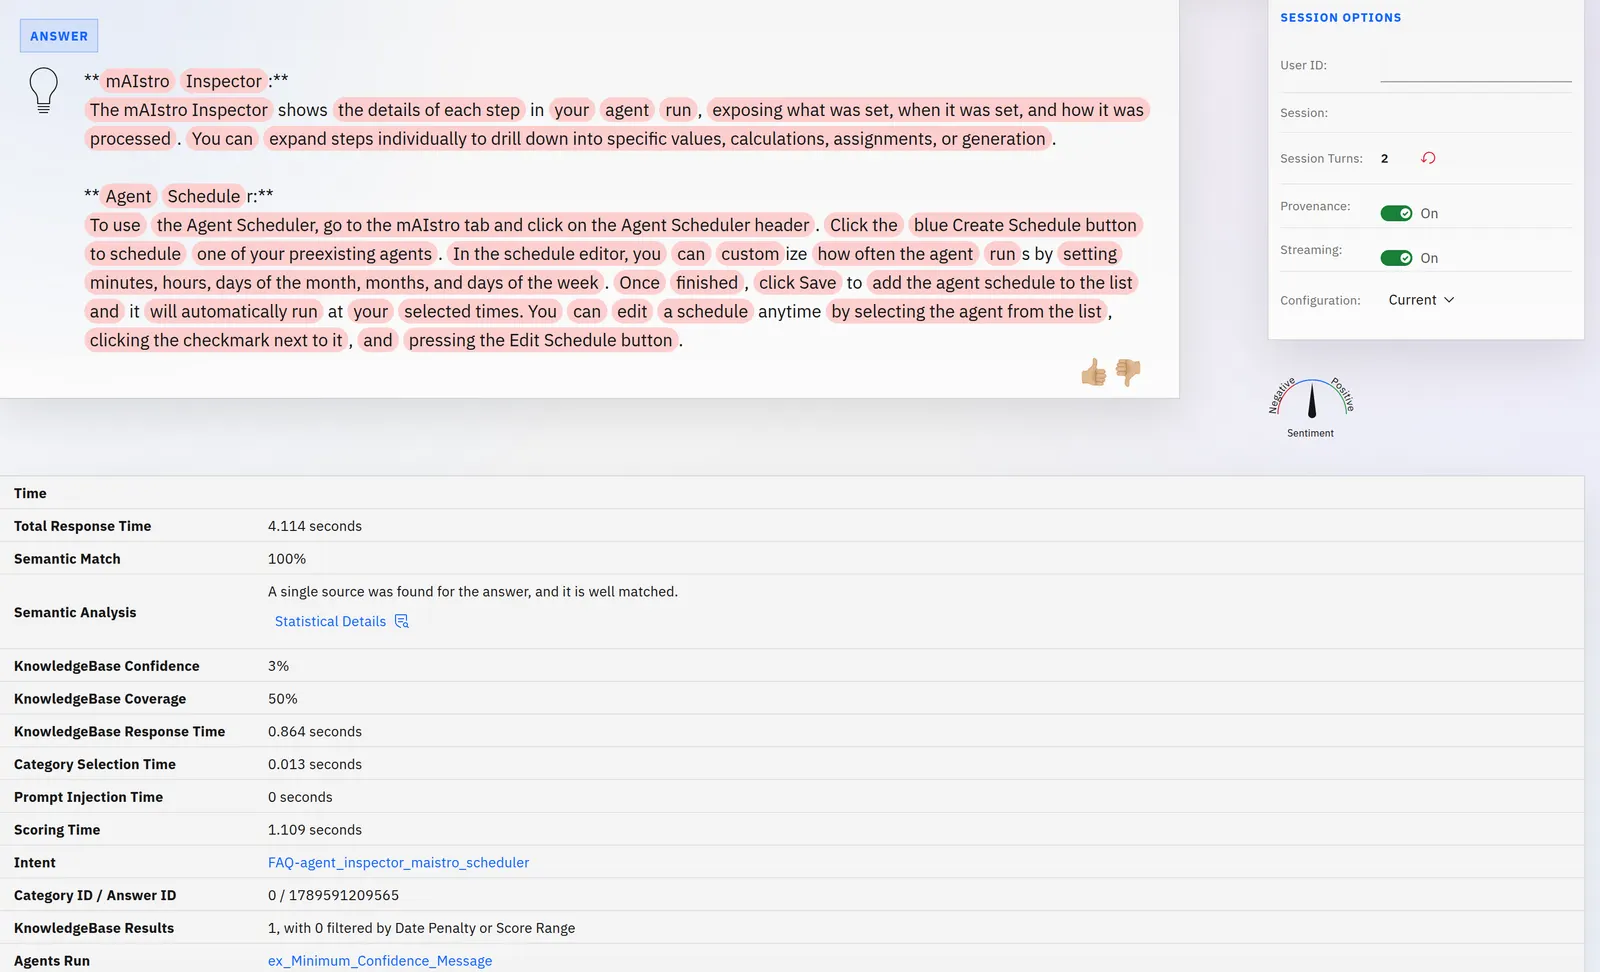
Task: Click the Time section header
Action: pyautogui.click(x=30, y=493)
